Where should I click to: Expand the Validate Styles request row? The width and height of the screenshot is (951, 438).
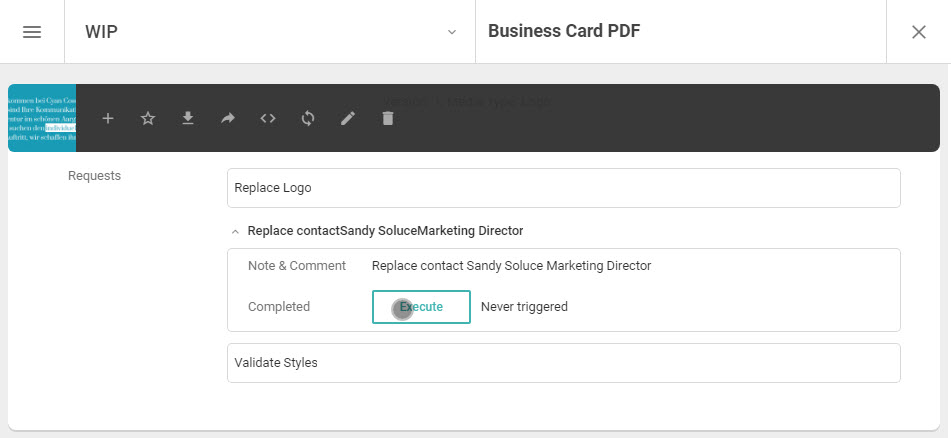(x=563, y=363)
